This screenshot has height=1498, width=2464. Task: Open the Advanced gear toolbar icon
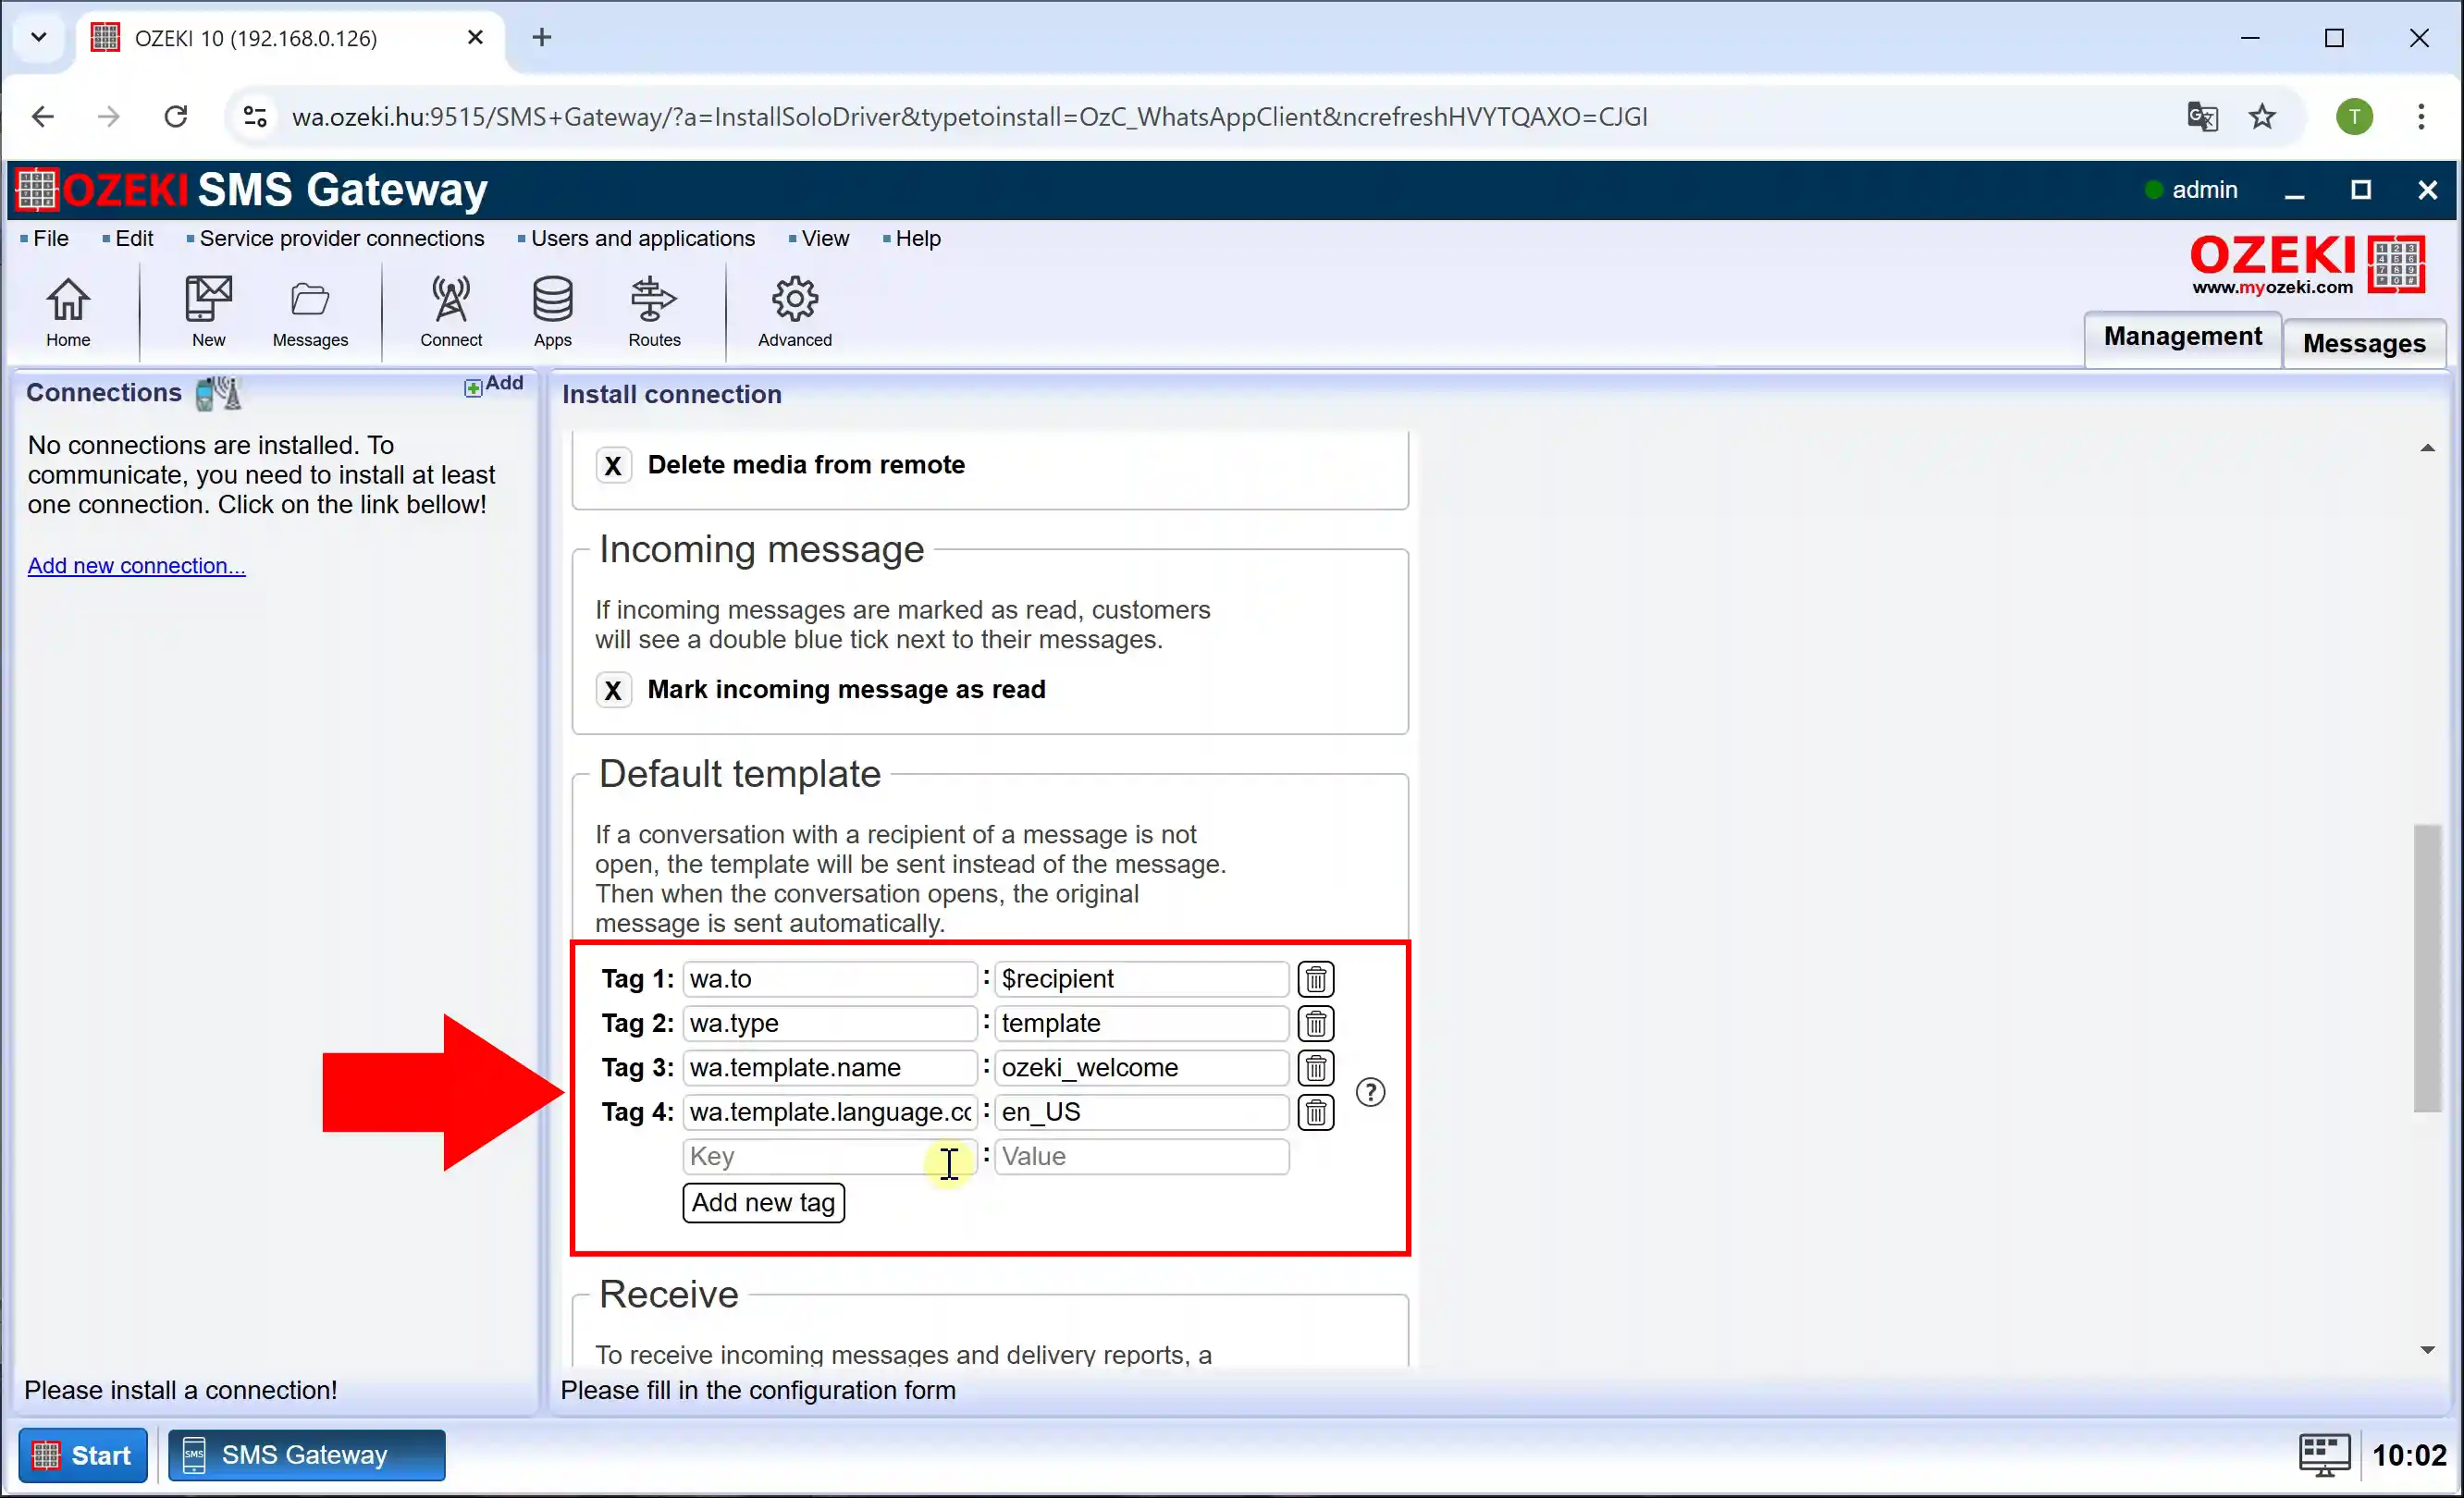[794, 311]
